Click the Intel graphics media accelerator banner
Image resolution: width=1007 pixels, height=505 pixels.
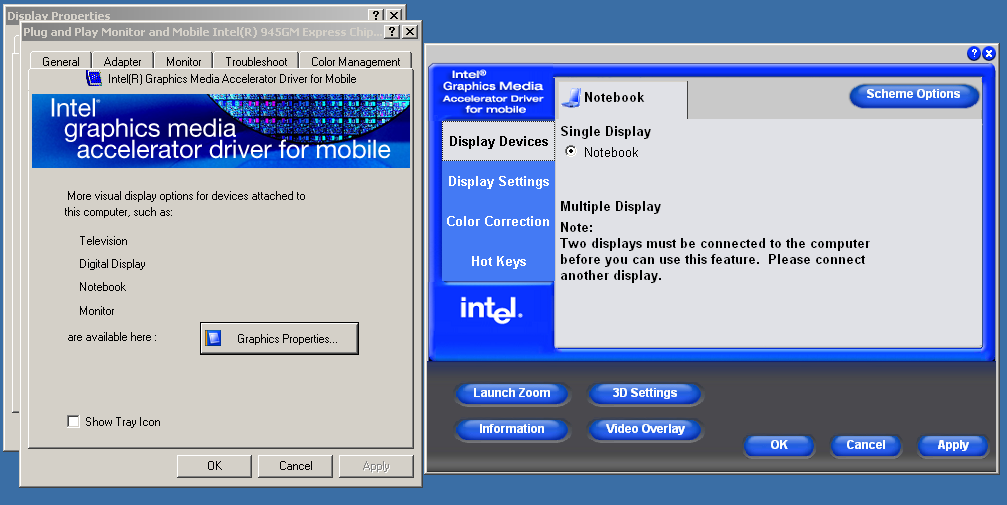[x=221, y=131]
